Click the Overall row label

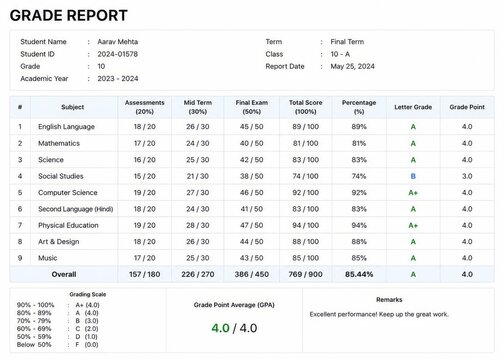[64, 274]
